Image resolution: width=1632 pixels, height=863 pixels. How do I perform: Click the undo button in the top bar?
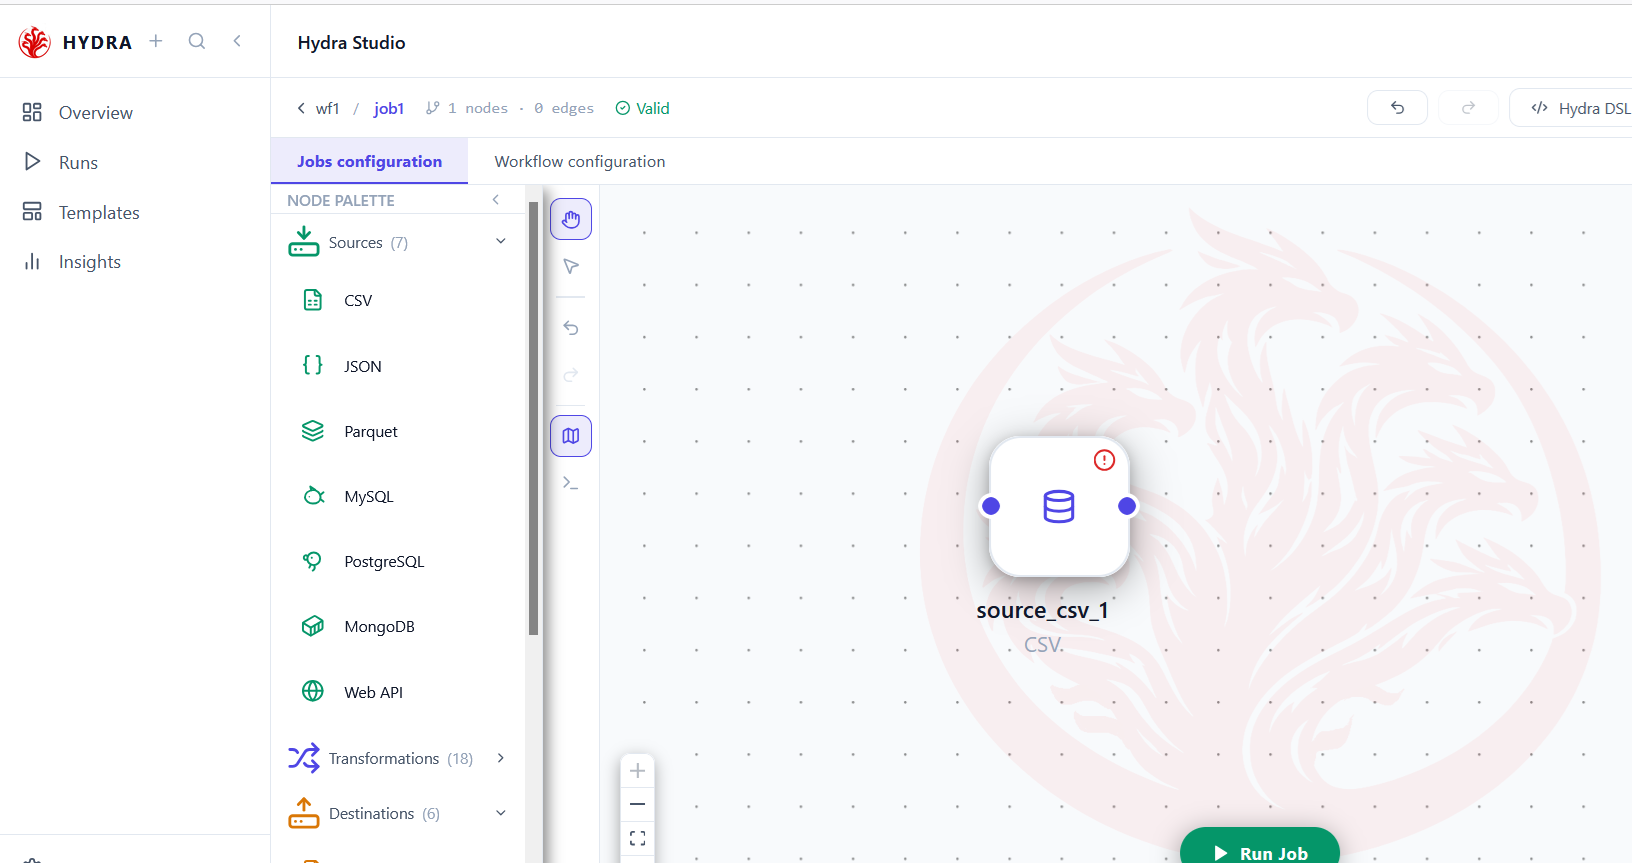(x=1397, y=108)
